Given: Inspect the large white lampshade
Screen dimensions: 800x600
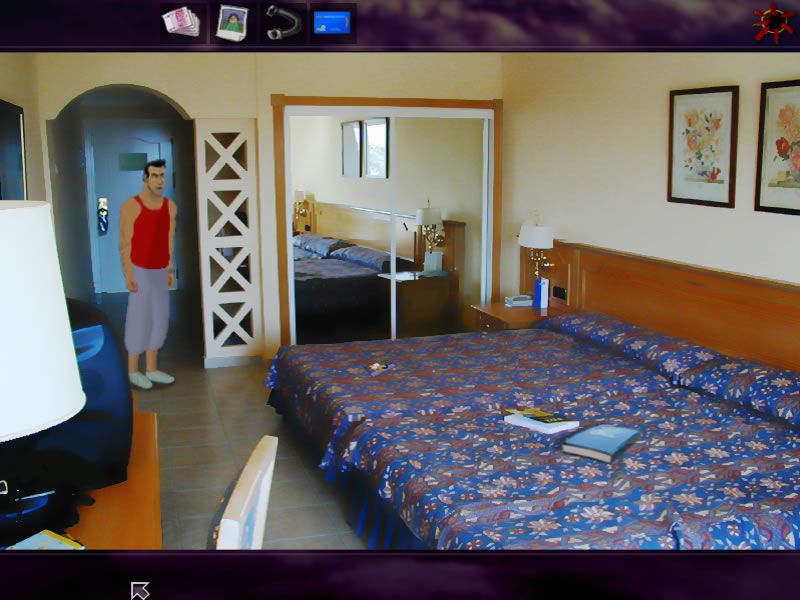Looking at the screenshot, I should 38,320.
